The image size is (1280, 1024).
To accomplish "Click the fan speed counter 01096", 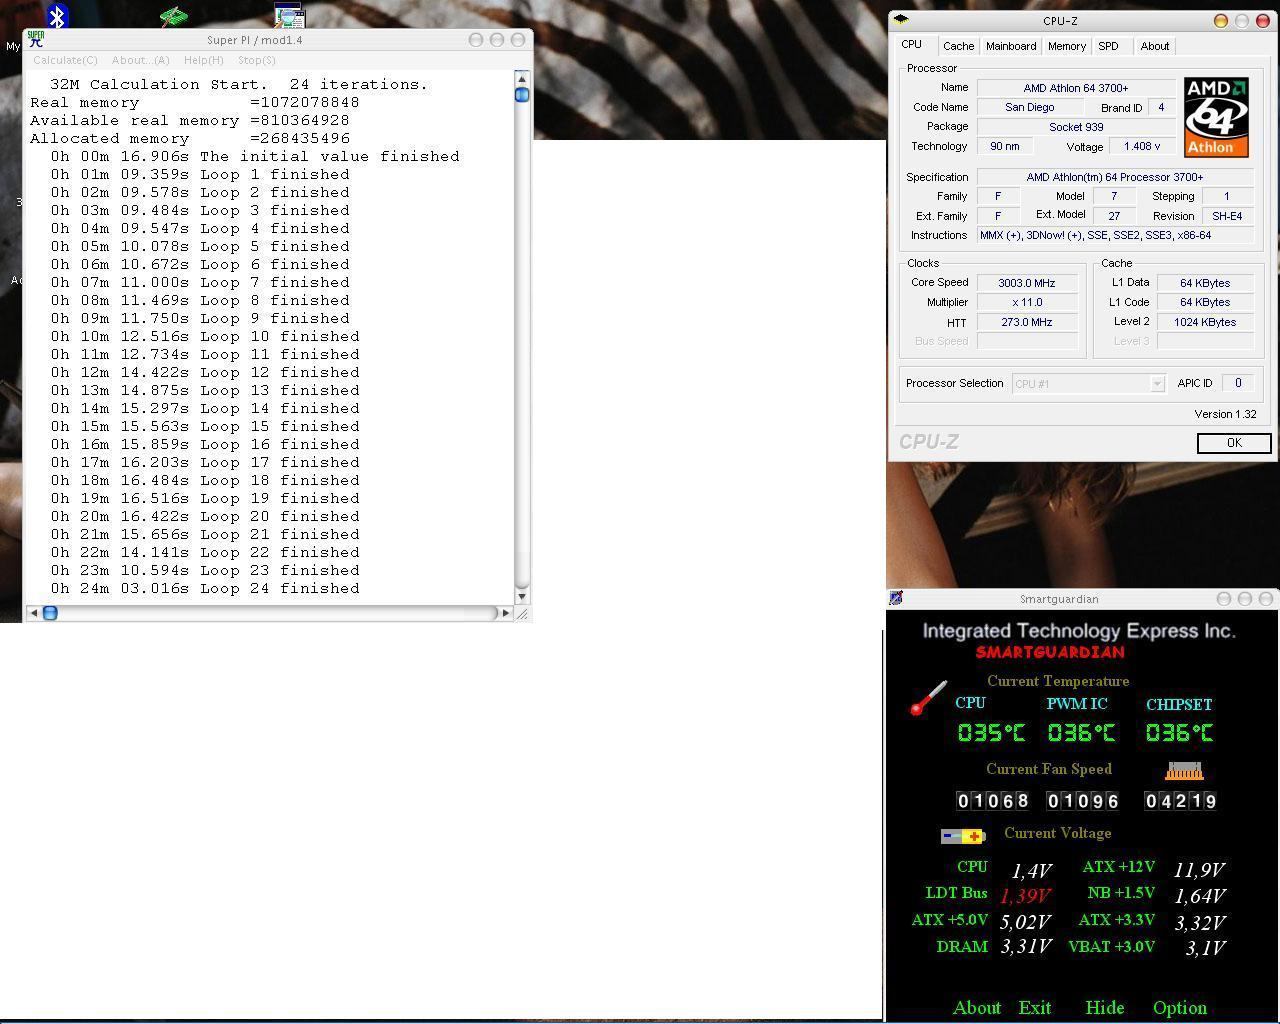I will [1082, 801].
